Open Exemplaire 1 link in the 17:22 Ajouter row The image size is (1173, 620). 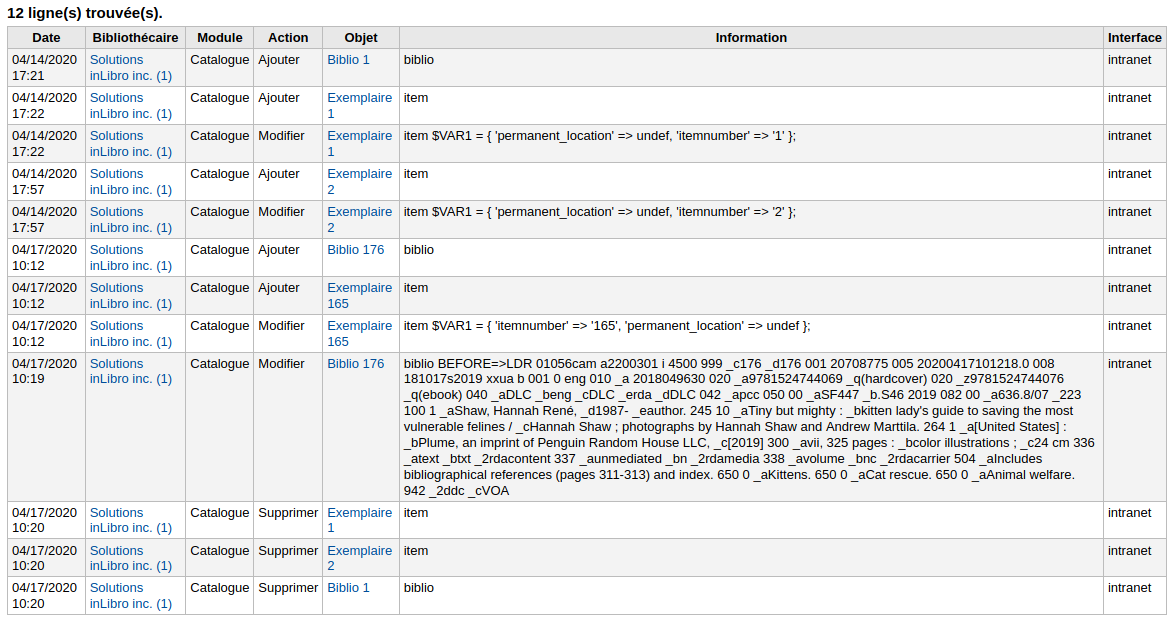click(359, 98)
